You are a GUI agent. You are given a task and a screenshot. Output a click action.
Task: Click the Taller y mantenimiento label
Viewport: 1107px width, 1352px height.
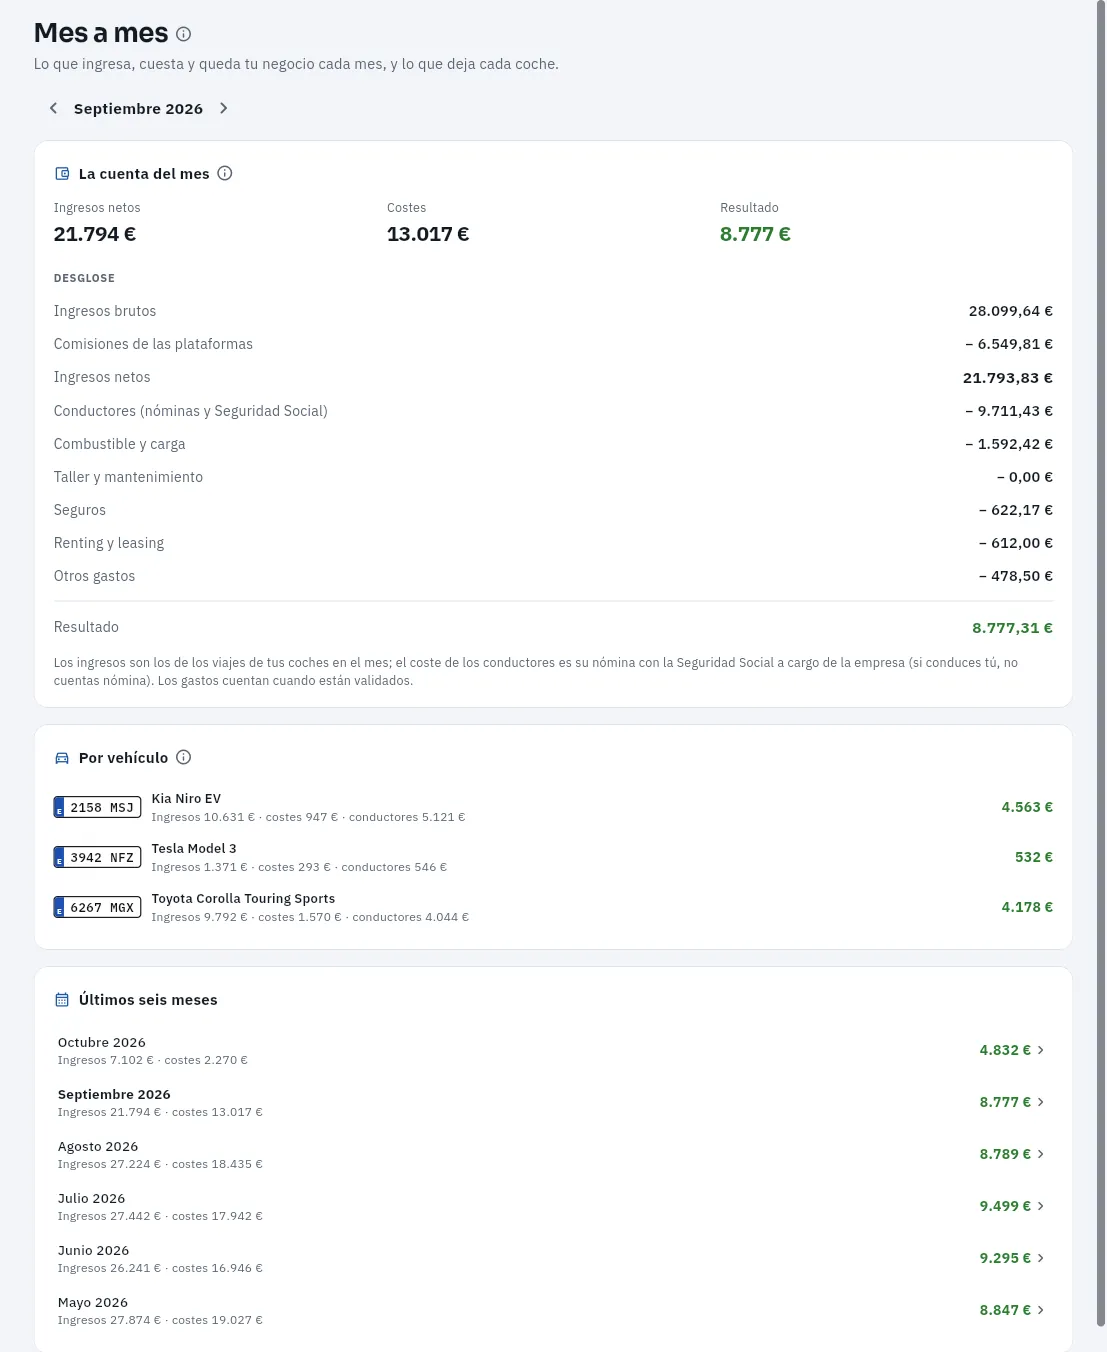point(128,477)
